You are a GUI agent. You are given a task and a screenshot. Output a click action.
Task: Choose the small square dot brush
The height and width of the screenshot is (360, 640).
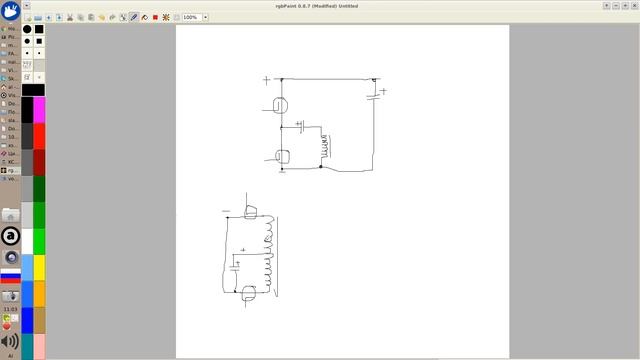coord(39,53)
